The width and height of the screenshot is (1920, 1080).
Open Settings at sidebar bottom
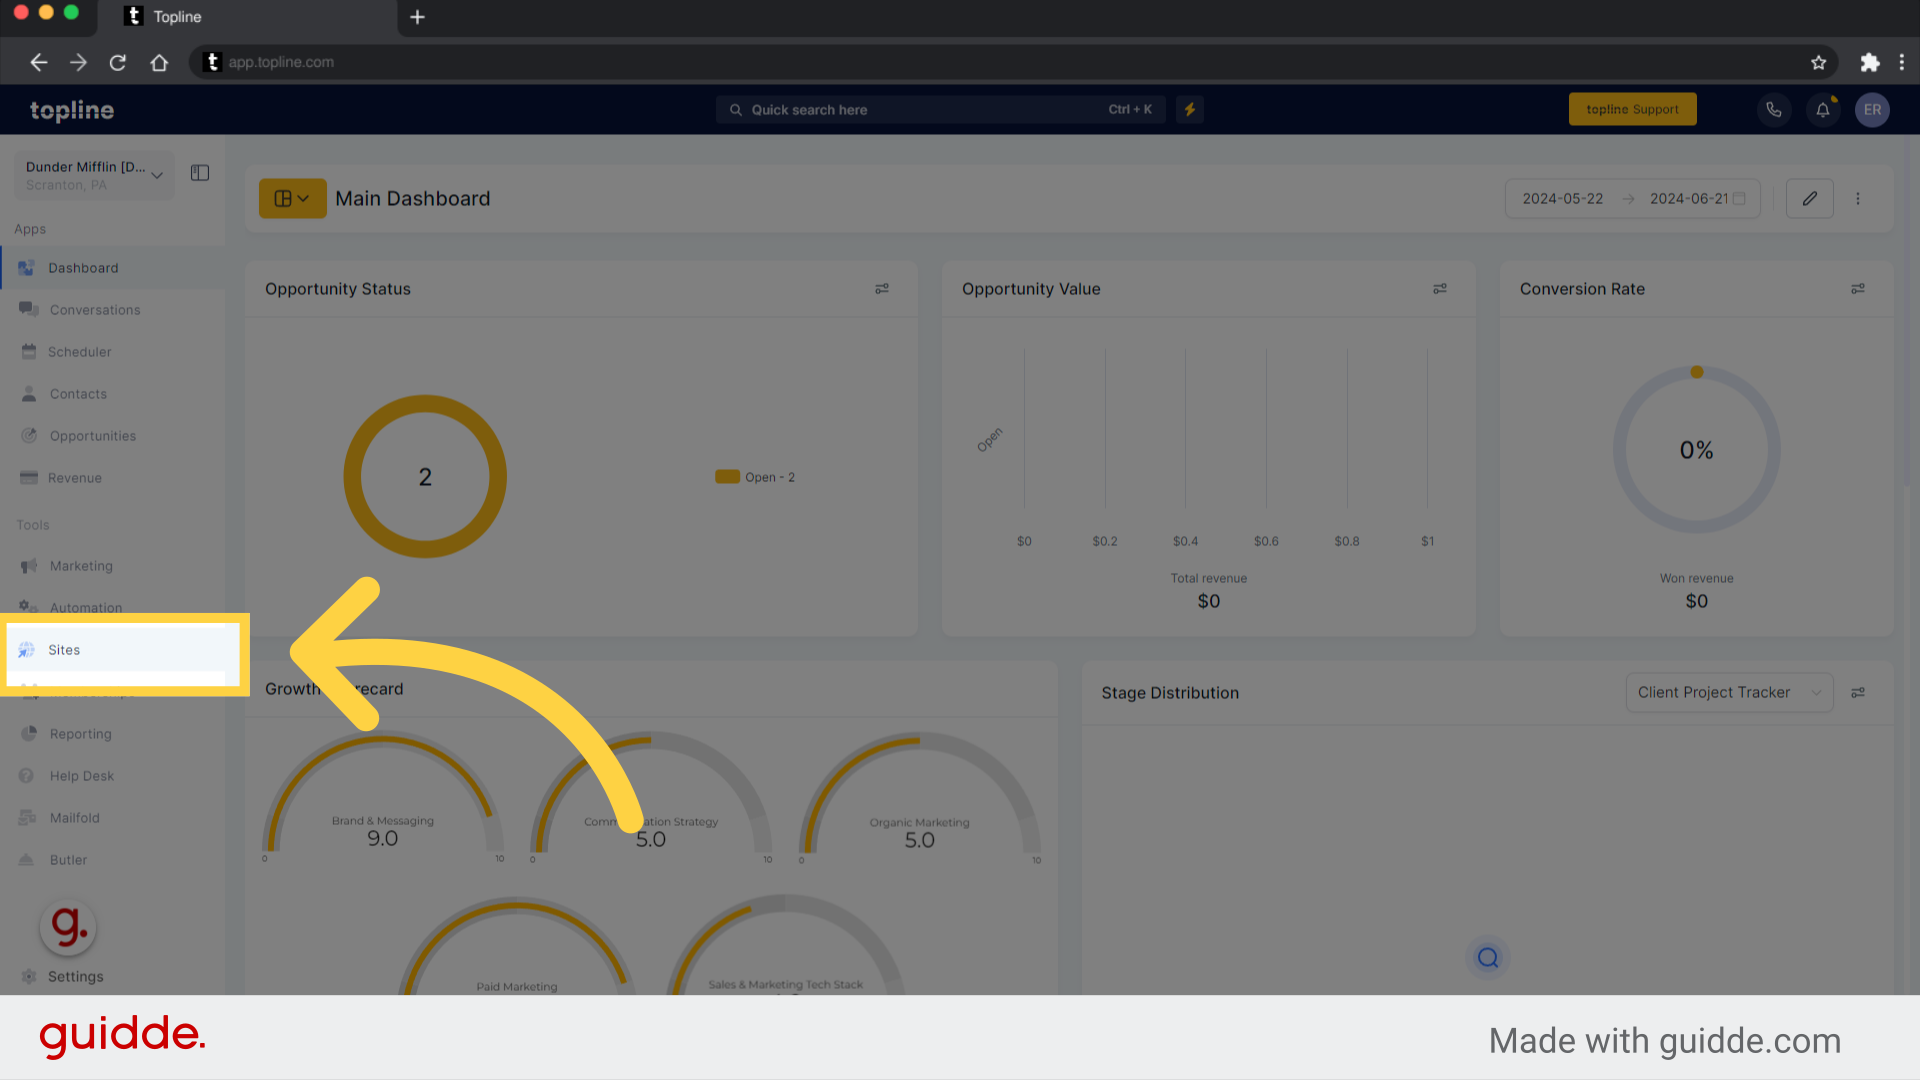[x=75, y=977]
